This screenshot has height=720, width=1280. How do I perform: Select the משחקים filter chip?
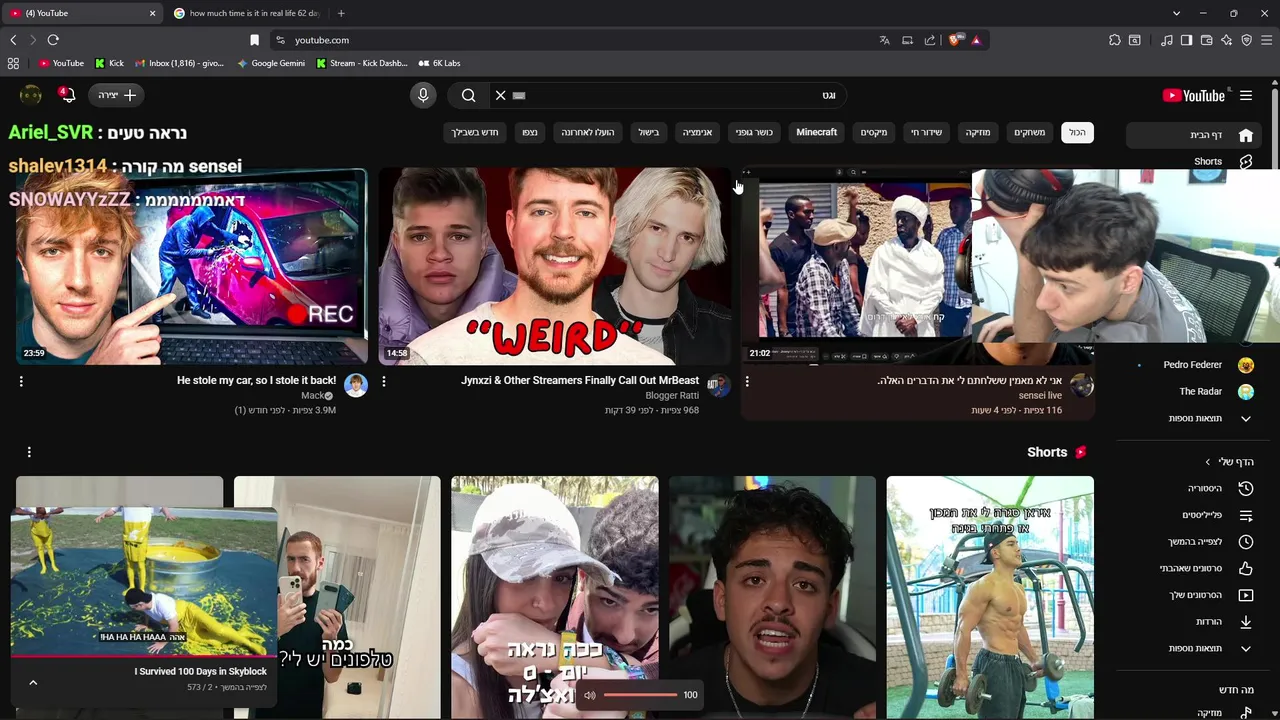pyautogui.click(x=1030, y=132)
